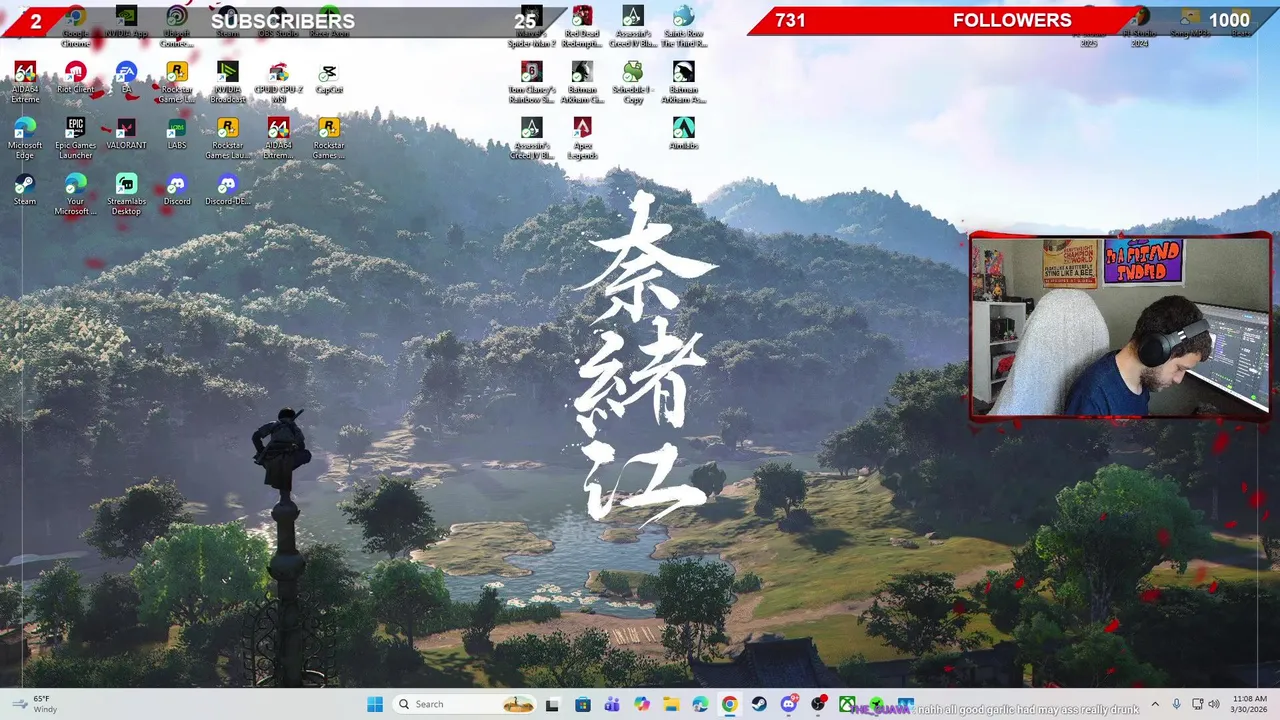The image size is (1280, 720).
Task: Open the 65°F Windy weather widget
Action: pyautogui.click(x=34, y=704)
